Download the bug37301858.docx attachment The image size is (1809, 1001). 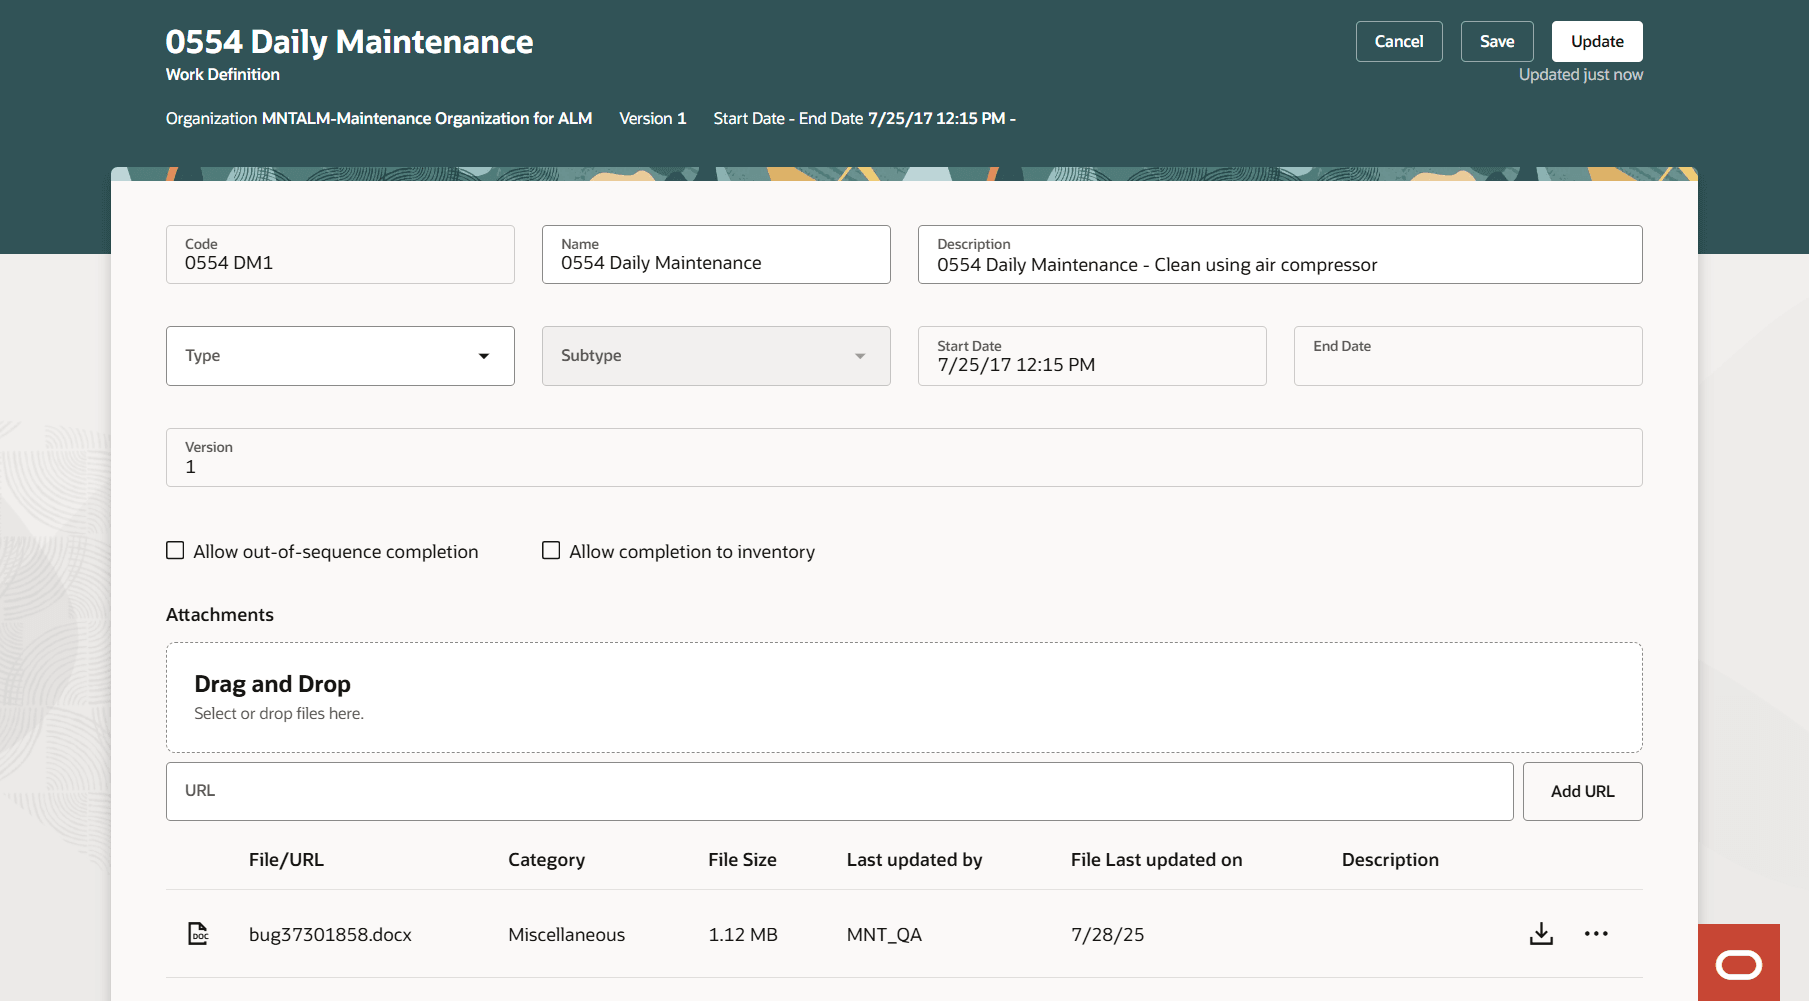1540,934
